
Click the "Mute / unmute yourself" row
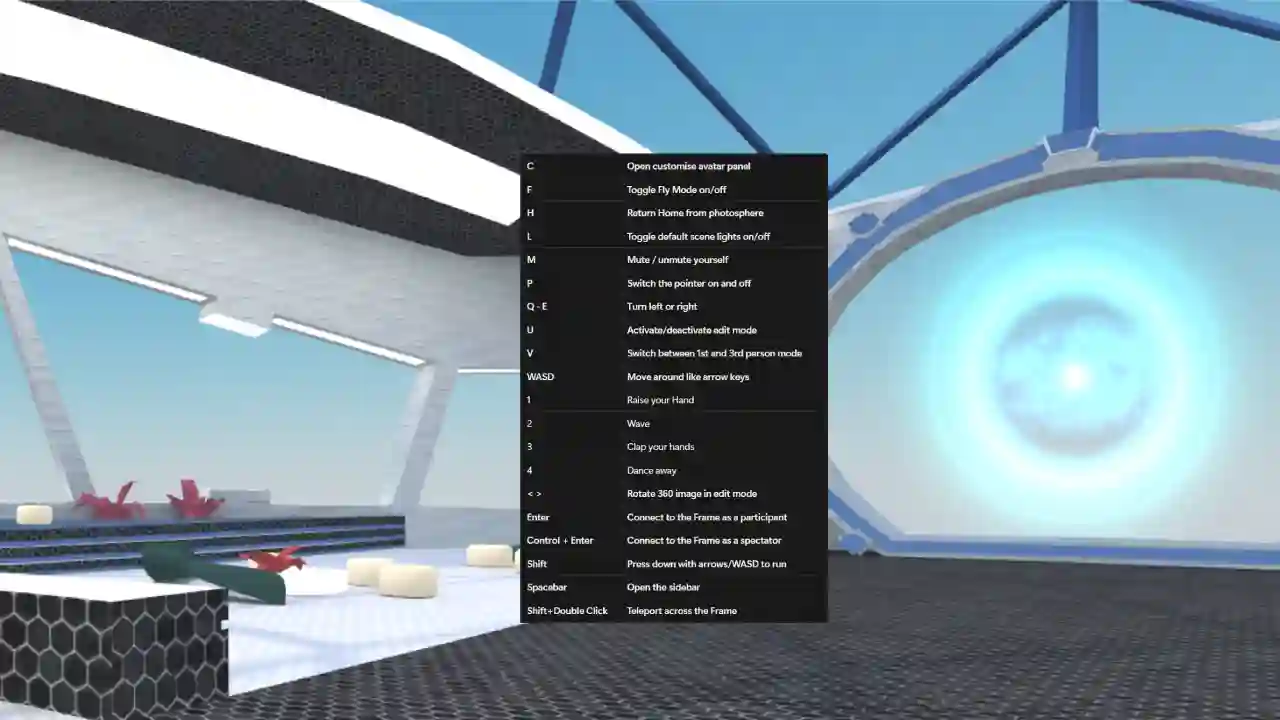pyautogui.click(x=677, y=260)
